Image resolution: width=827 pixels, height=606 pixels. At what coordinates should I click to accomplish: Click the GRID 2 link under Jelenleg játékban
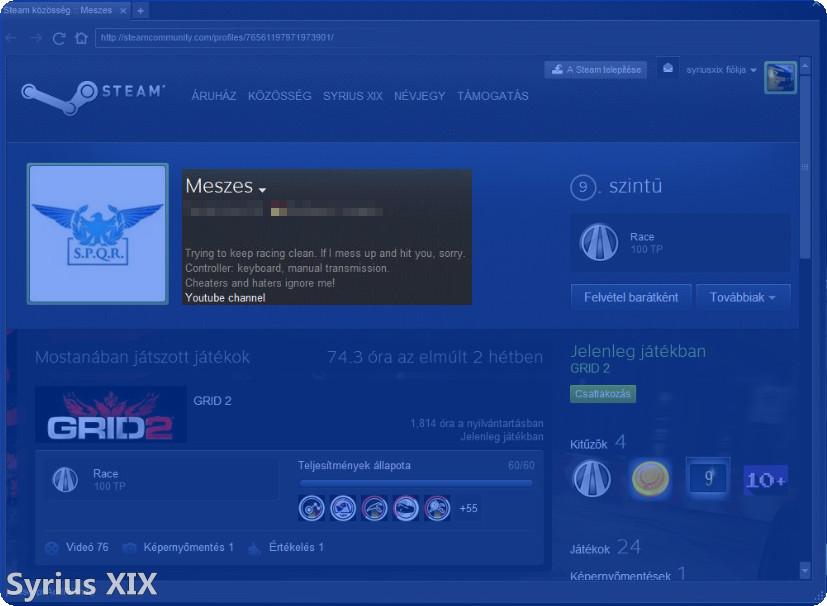pyautogui.click(x=590, y=369)
